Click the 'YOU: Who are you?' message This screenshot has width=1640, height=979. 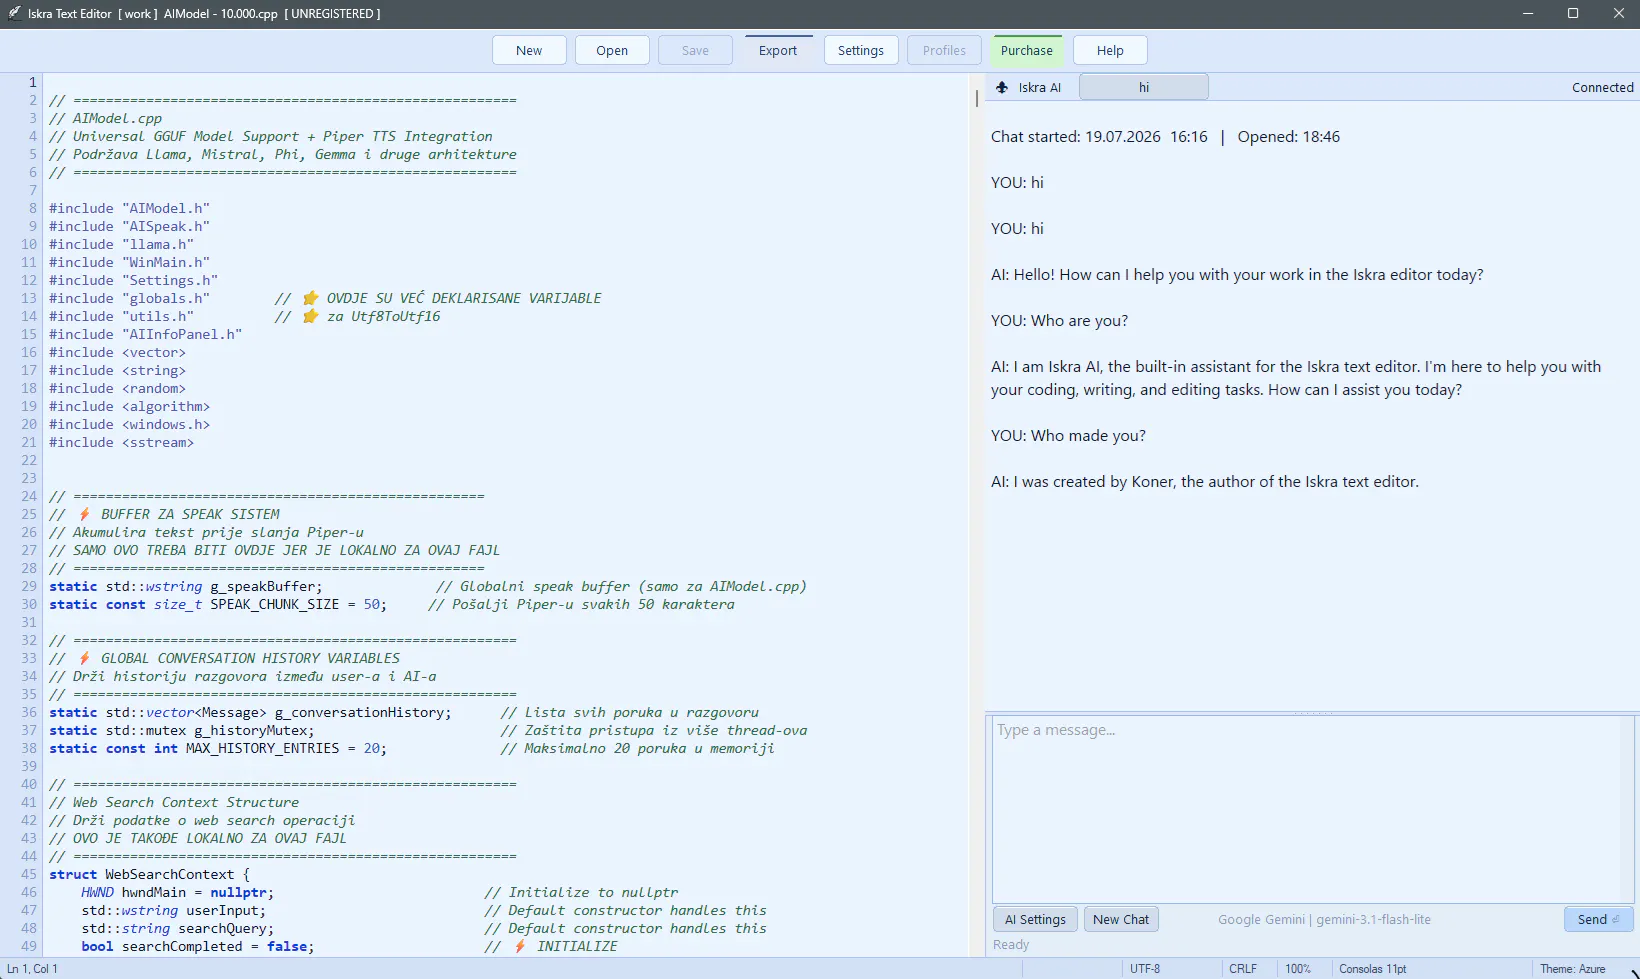[1059, 321]
